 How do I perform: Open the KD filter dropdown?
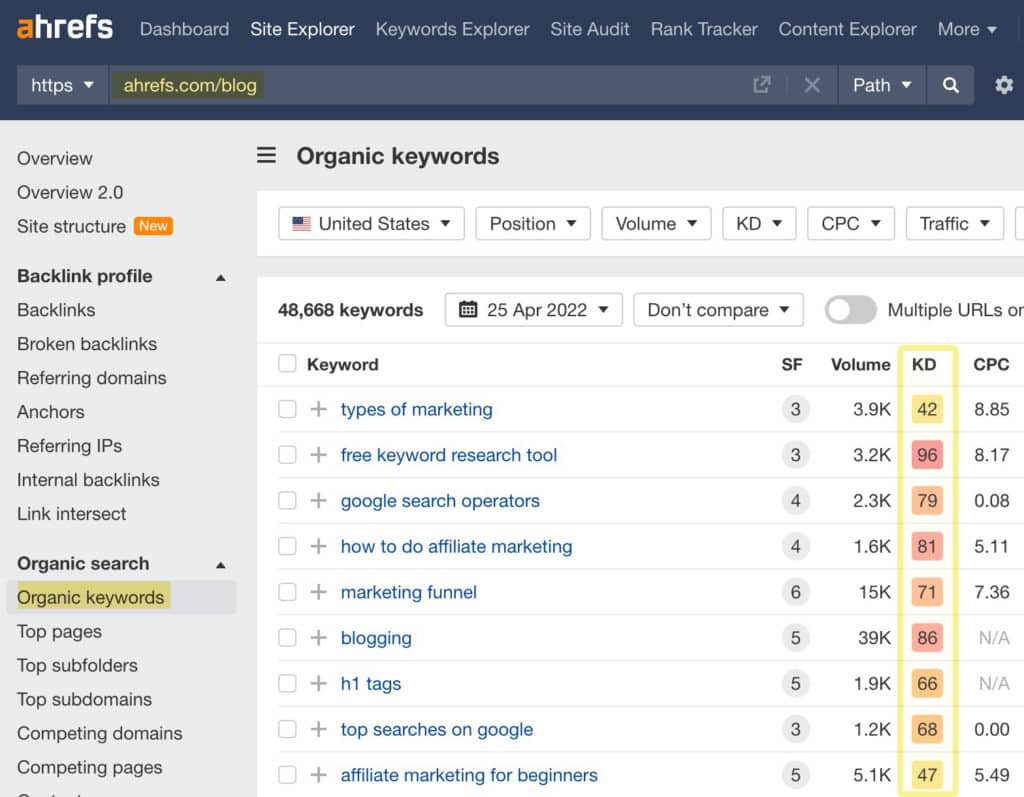[759, 223]
